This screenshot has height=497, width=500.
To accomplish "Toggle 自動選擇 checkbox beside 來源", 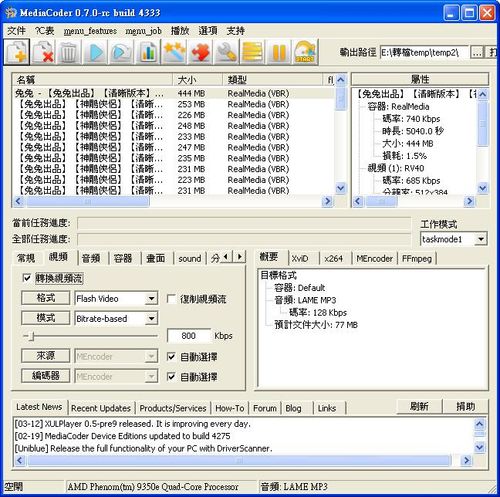I will point(171,357).
